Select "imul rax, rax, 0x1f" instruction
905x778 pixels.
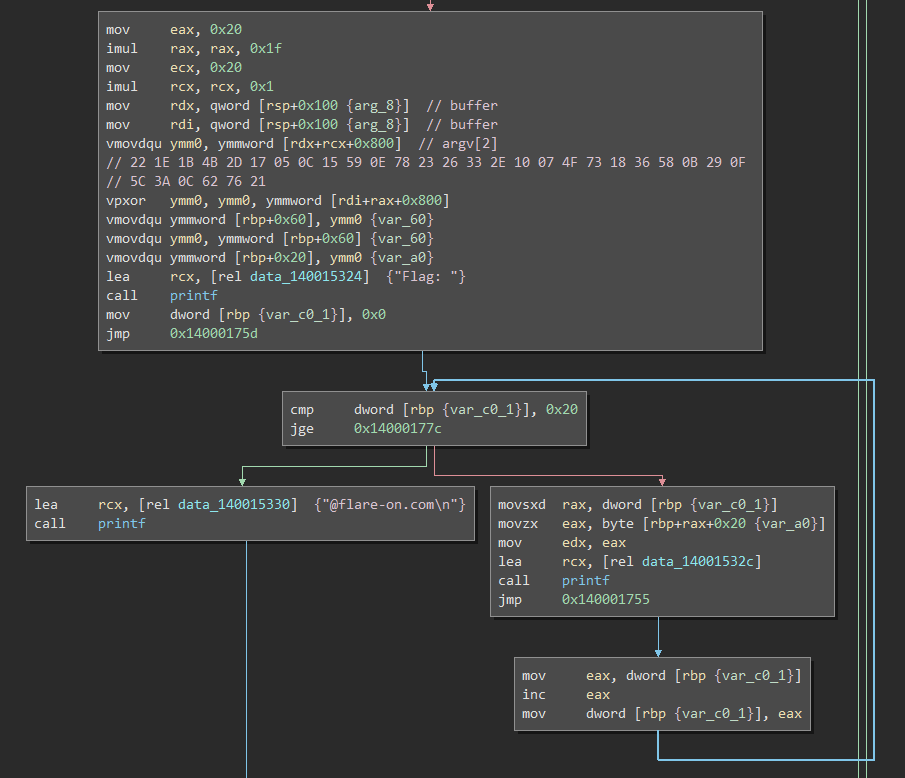(194, 48)
